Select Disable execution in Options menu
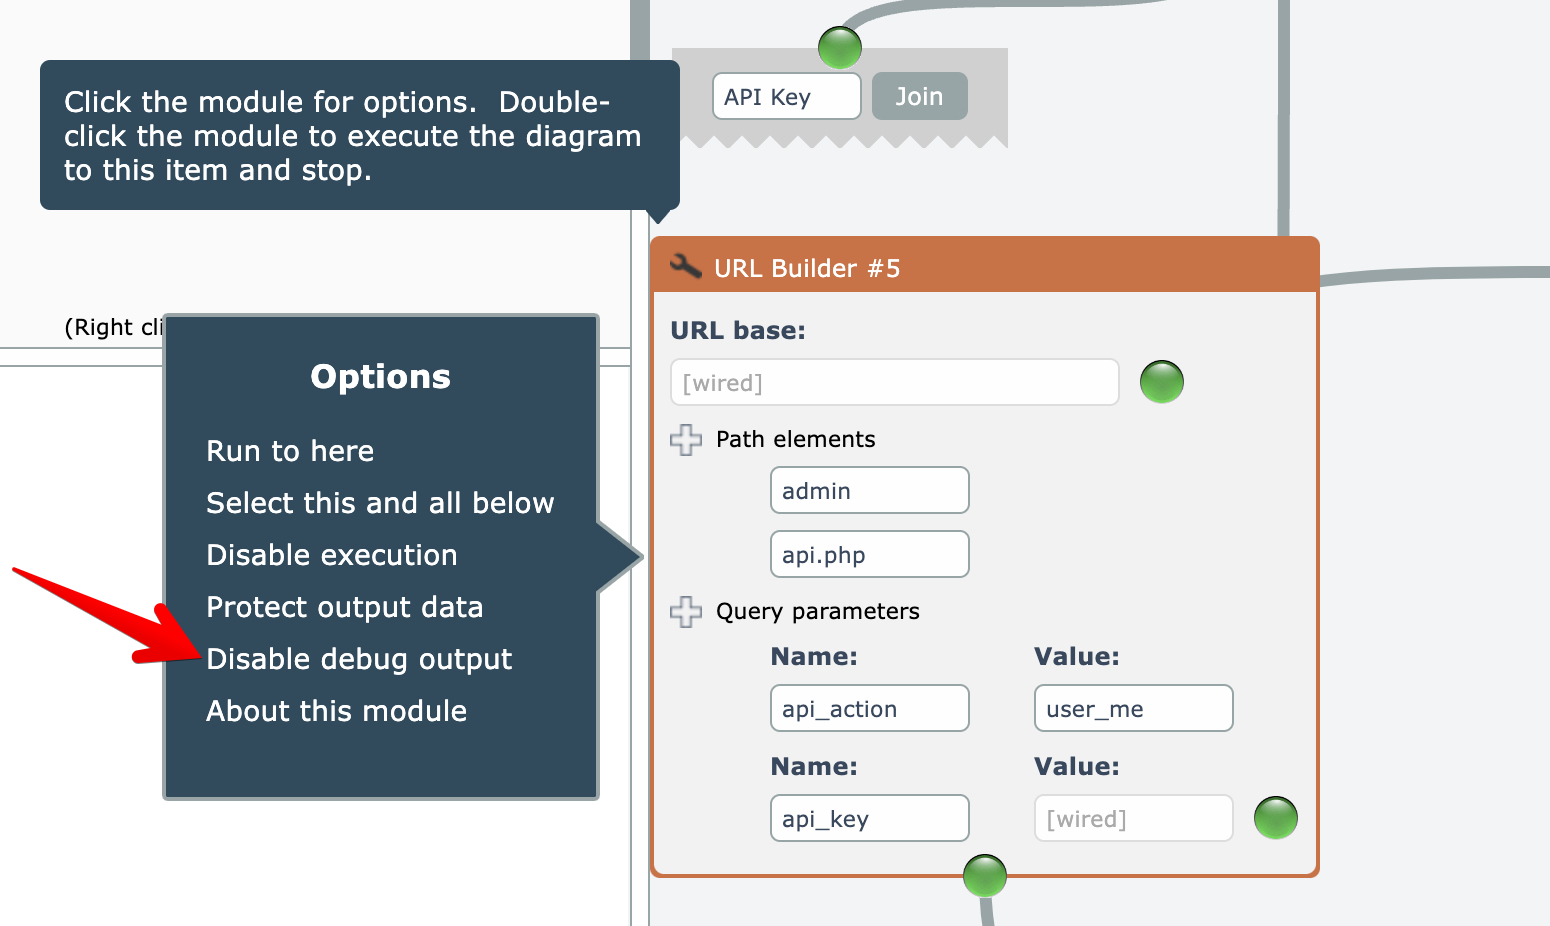 click(332, 555)
